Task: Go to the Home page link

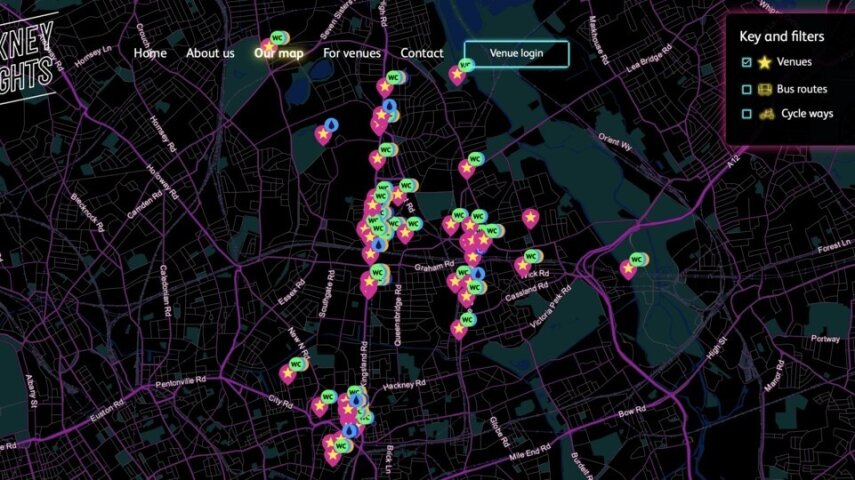Action: [150, 53]
